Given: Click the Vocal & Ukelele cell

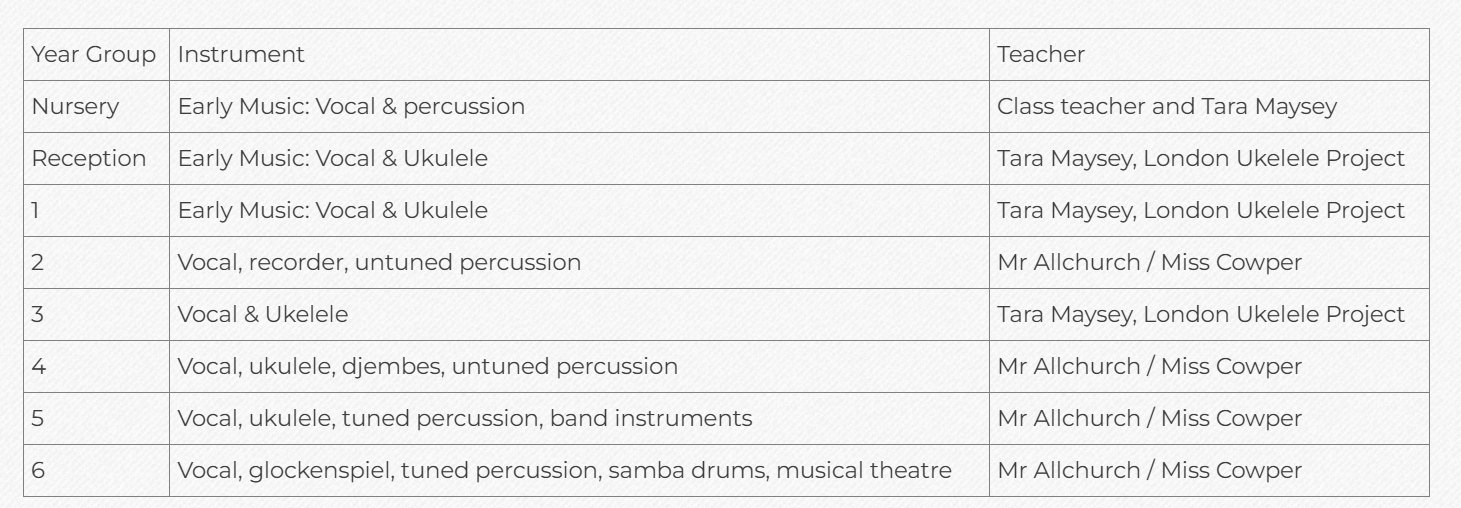Looking at the screenshot, I should 579,315.
